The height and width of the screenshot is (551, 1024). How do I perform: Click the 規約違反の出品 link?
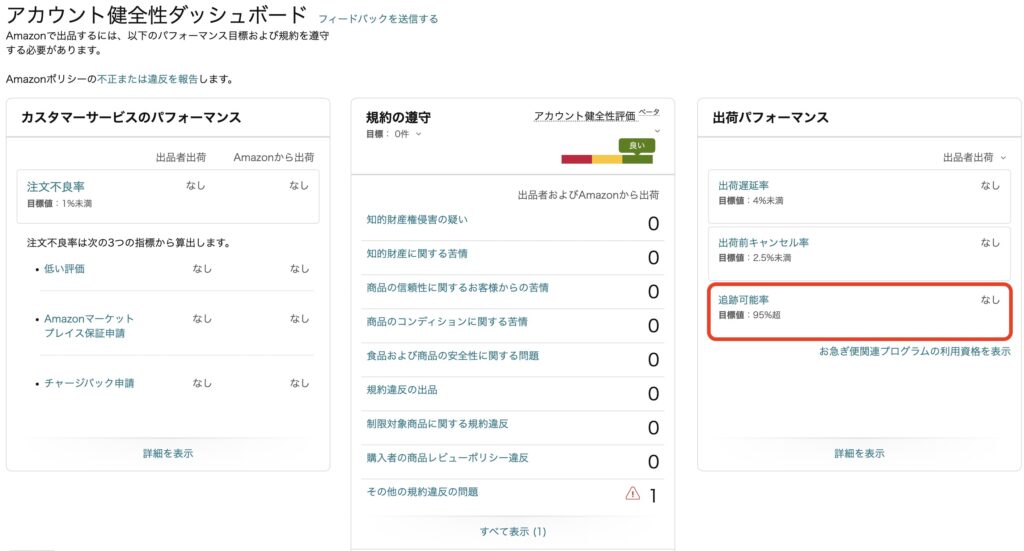[x=402, y=390]
